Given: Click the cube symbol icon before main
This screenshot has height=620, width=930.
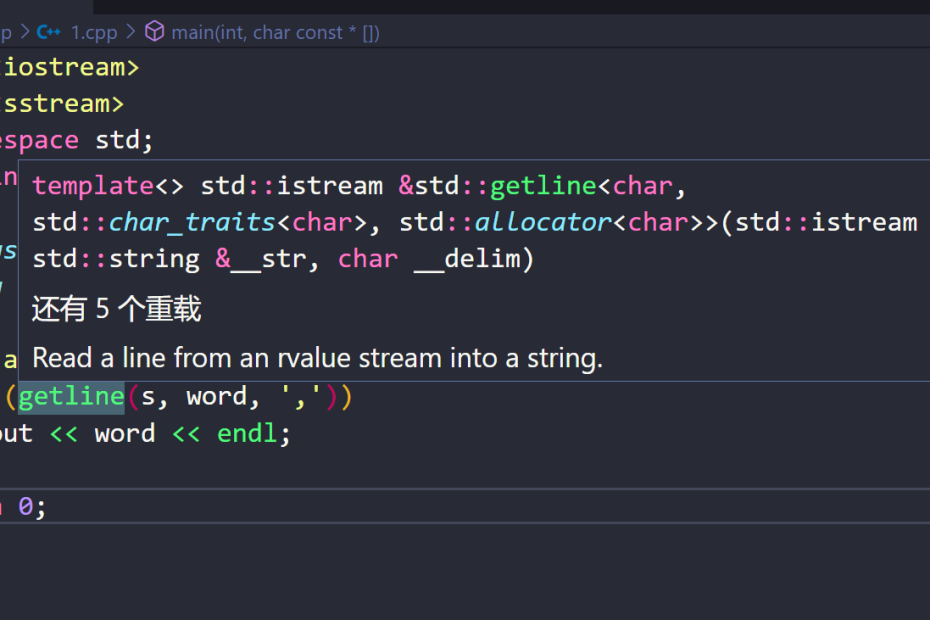Looking at the screenshot, I should pyautogui.click(x=154, y=32).
